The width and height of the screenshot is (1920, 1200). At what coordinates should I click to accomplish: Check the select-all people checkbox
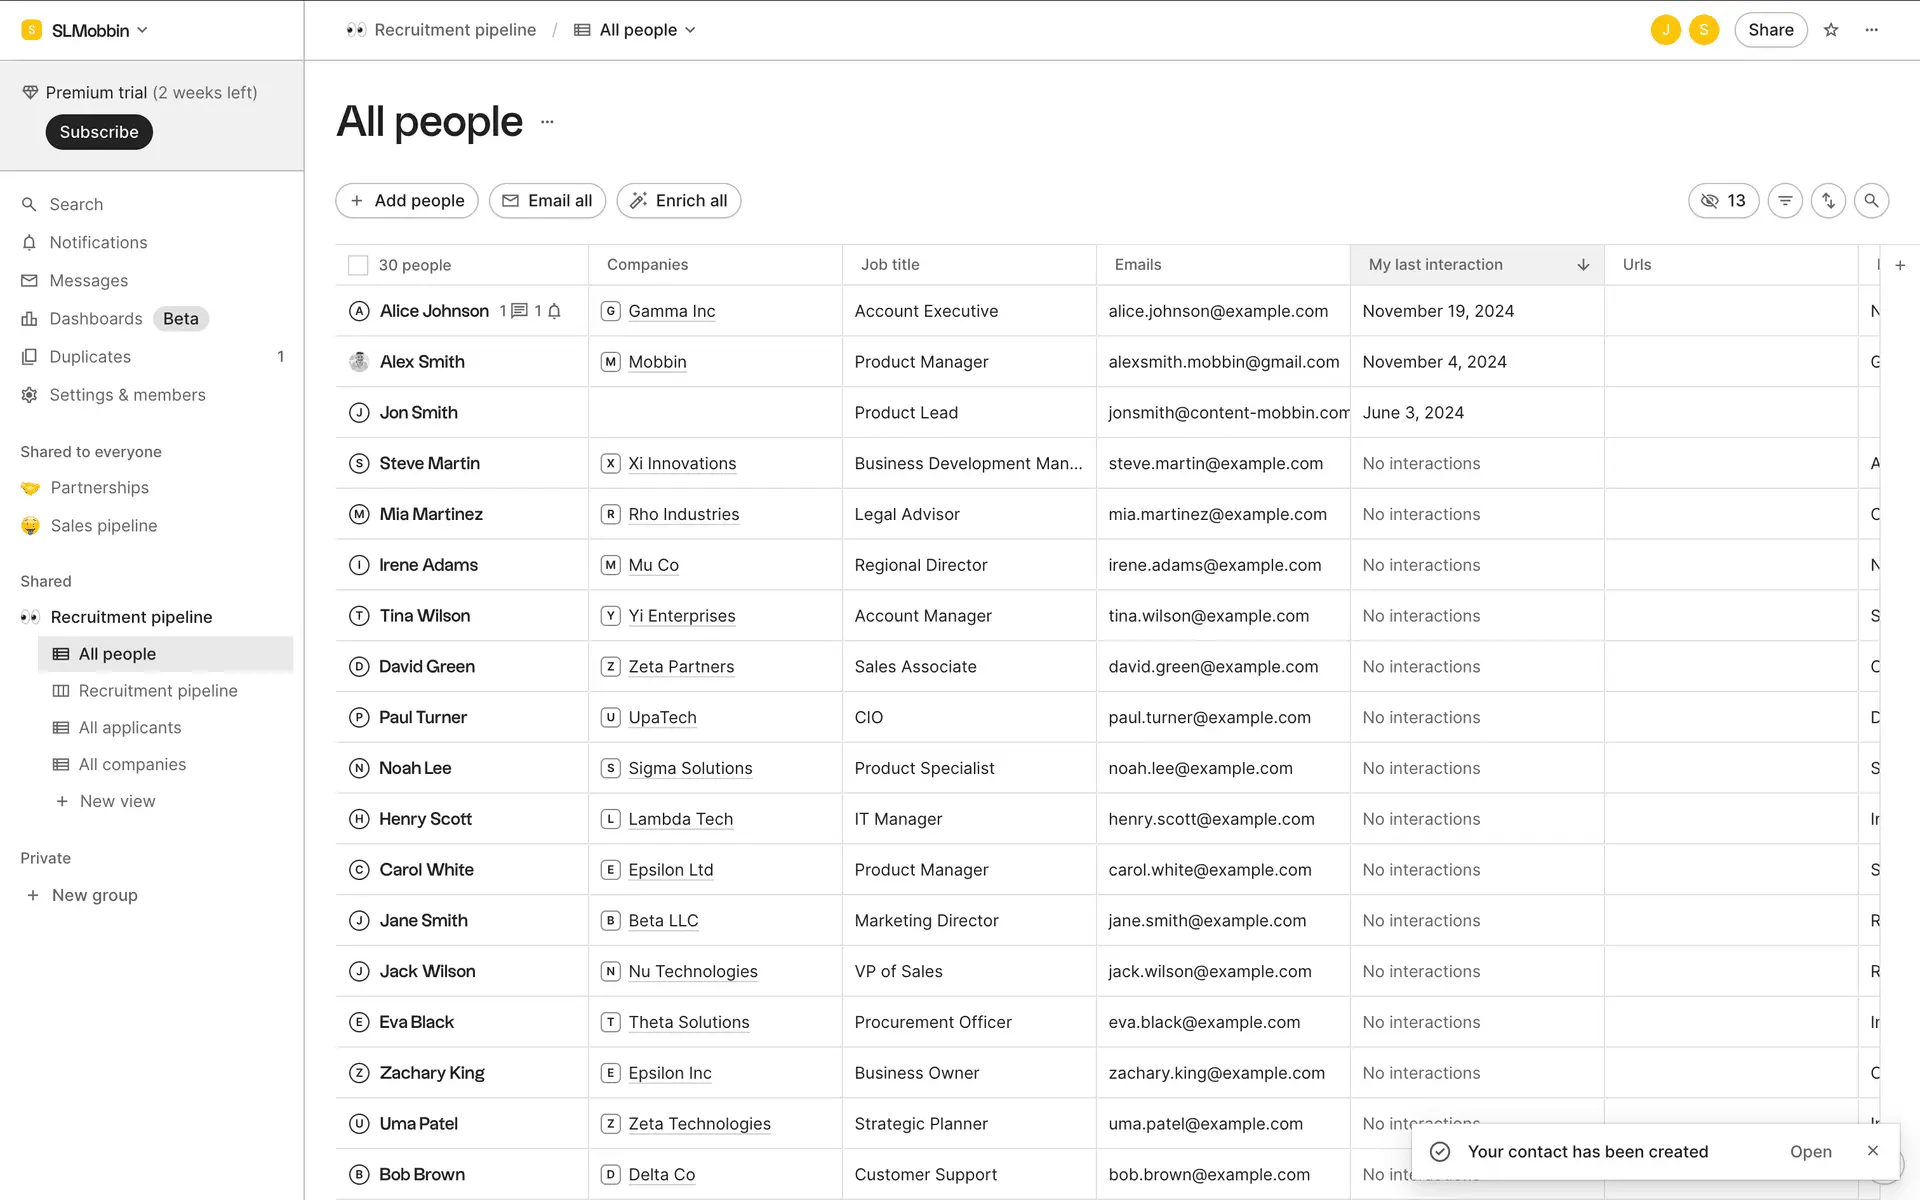[358, 265]
